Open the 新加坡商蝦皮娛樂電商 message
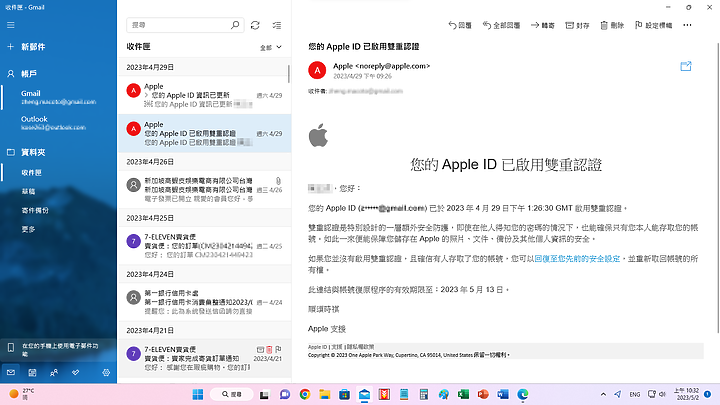The image size is (720, 405). pyautogui.click(x=204, y=190)
